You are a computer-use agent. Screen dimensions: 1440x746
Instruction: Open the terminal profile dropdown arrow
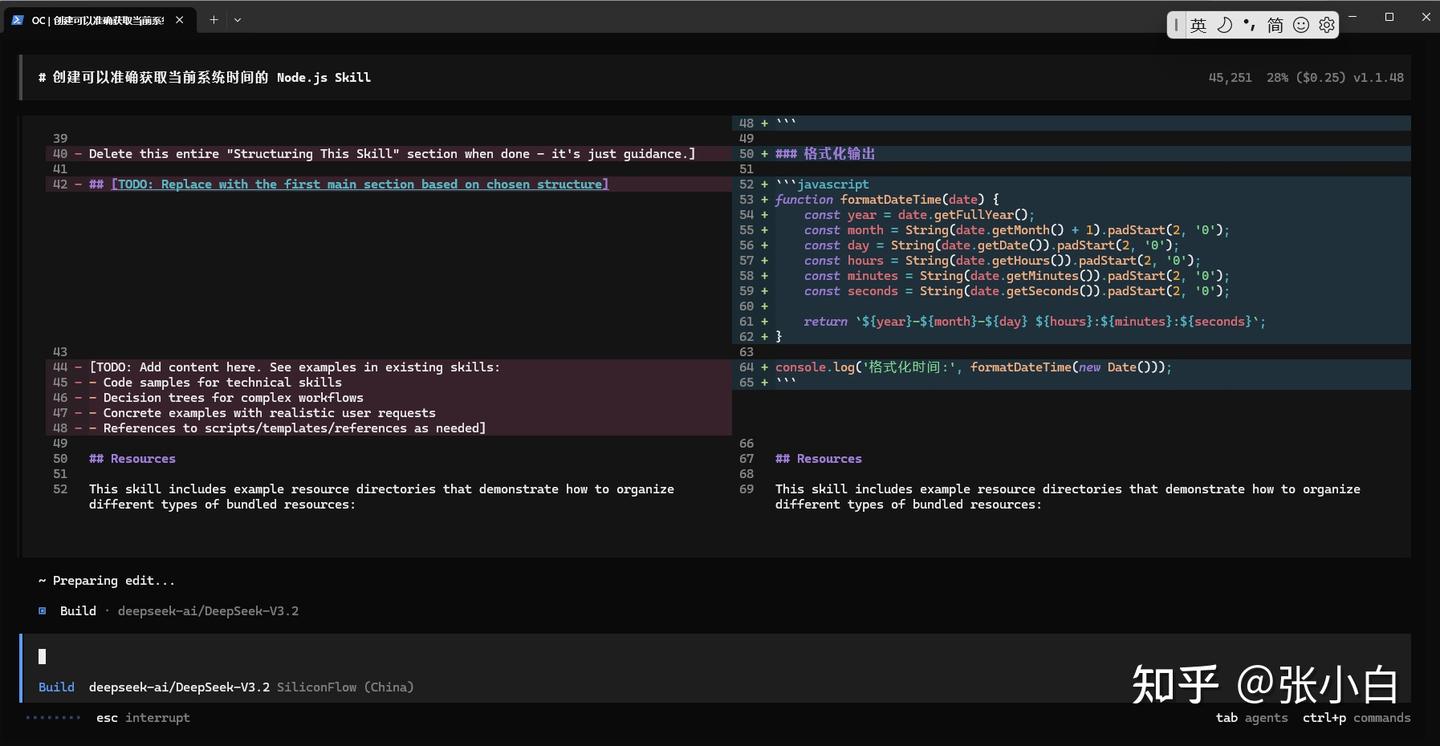coord(237,19)
